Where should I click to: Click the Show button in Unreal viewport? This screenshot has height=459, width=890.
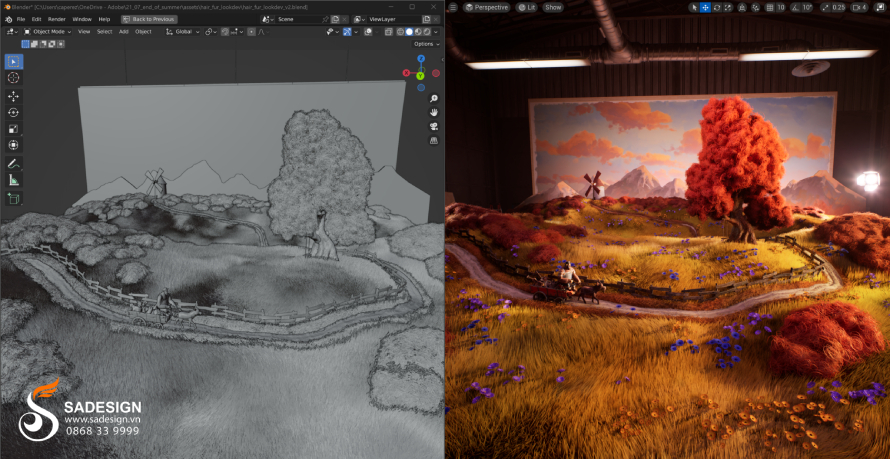(x=553, y=7)
